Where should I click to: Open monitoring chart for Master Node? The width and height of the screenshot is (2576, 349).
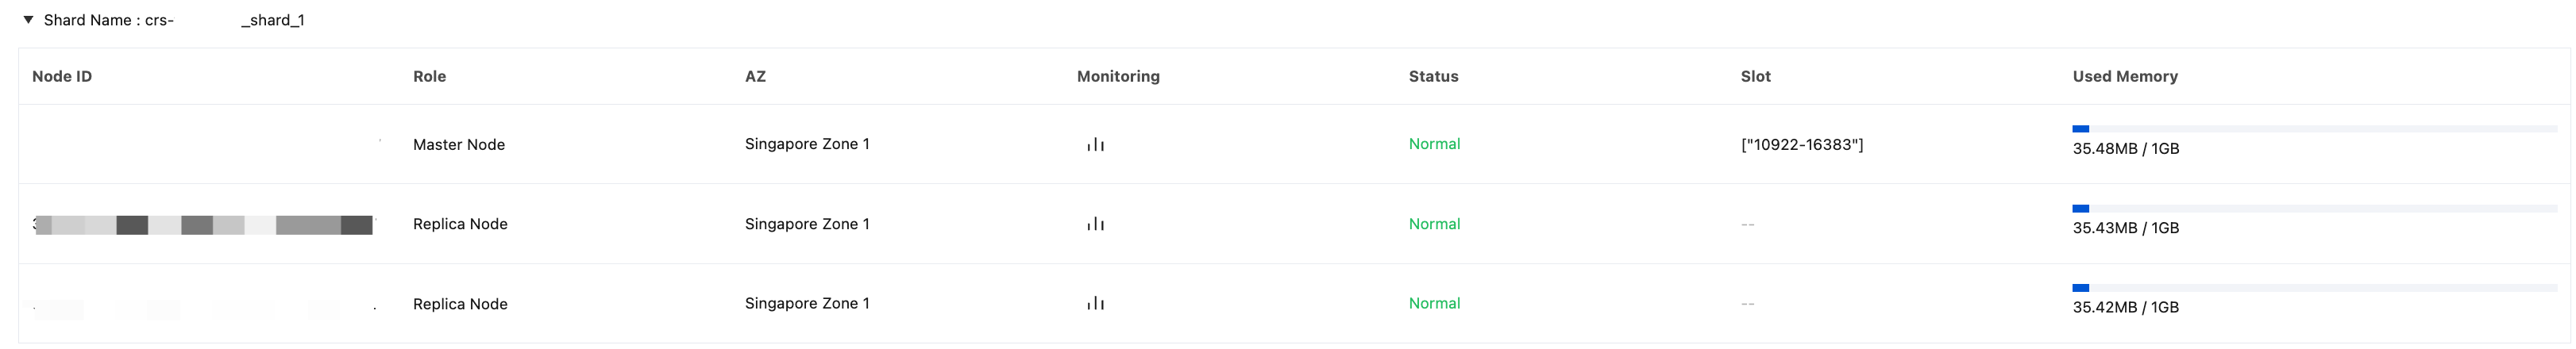coord(1095,145)
